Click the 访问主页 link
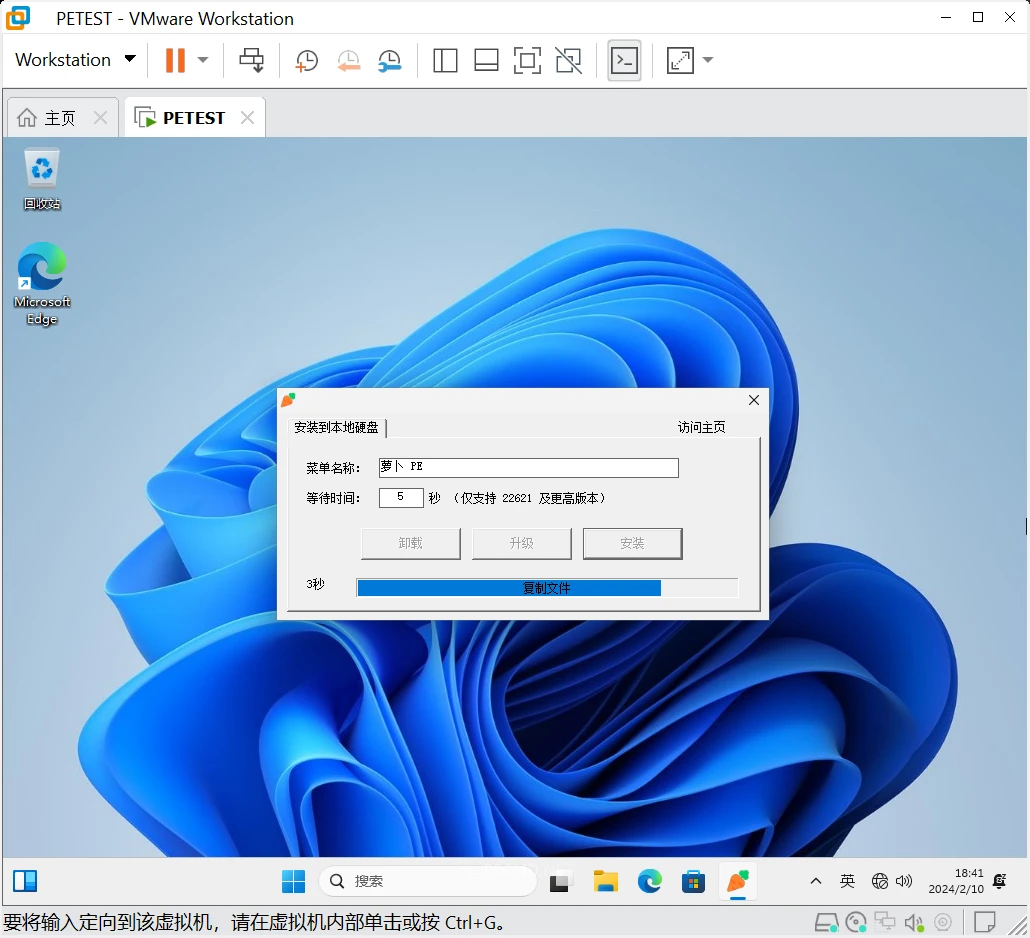 click(702, 428)
